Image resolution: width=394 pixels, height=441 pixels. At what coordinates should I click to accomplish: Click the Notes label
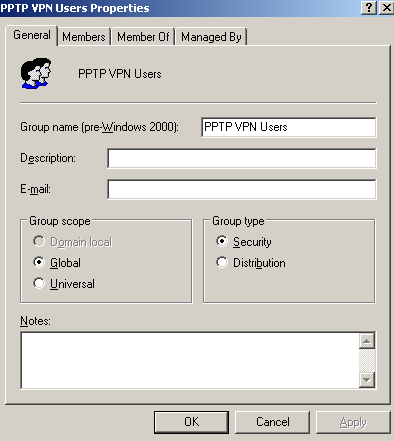[x=35, y=321]
